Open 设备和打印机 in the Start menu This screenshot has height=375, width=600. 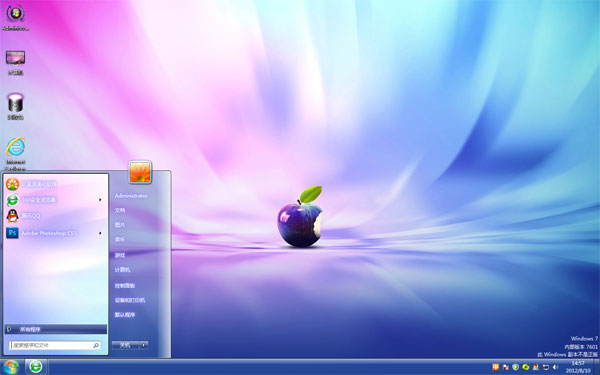pyautogui.click(x=130, y=300)
